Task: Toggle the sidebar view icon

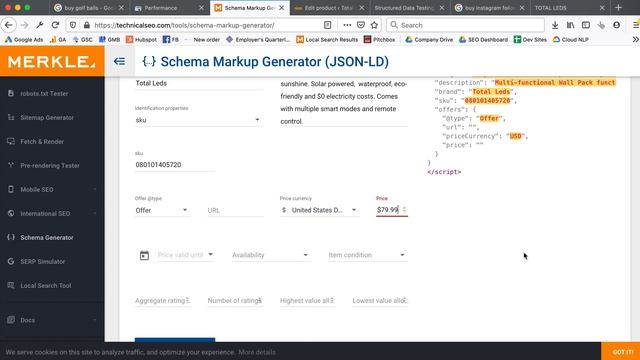Action: click(x=586, y=25)
